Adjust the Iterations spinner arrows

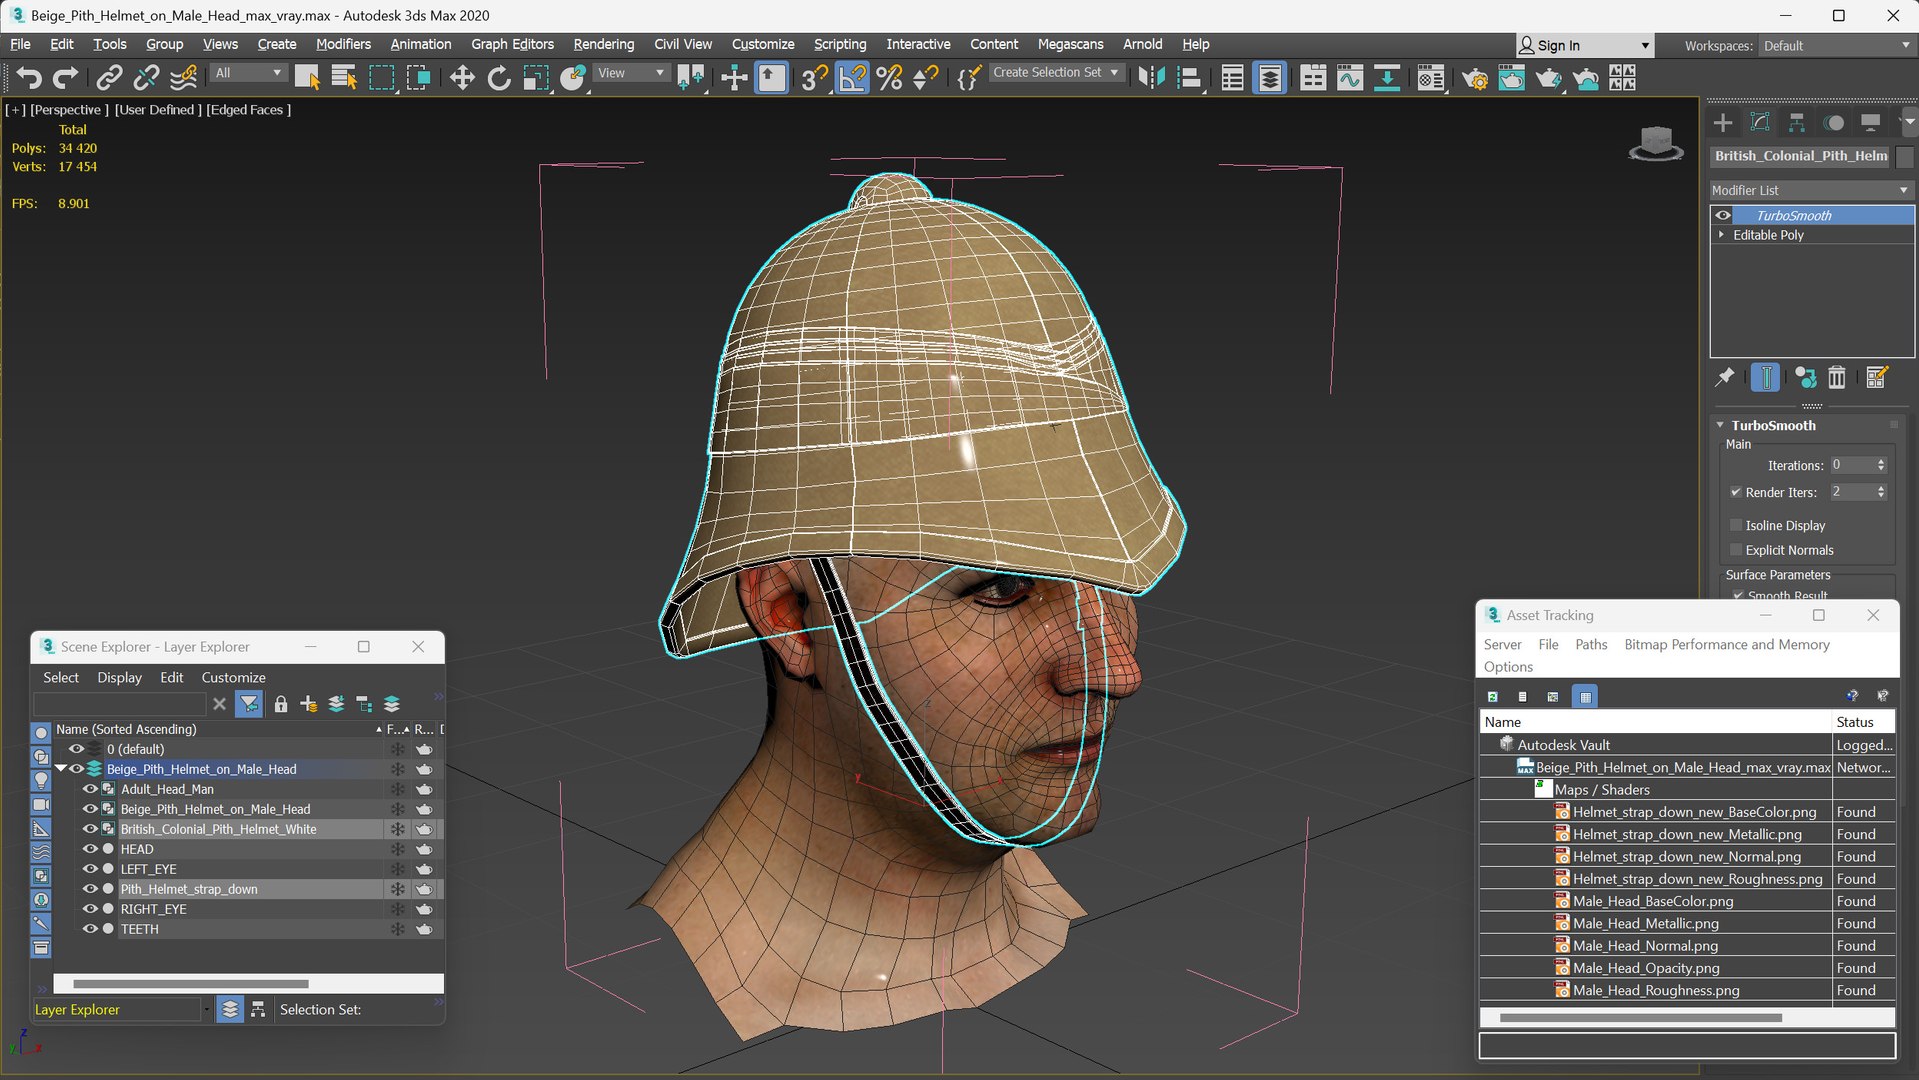pos(1881,465)
